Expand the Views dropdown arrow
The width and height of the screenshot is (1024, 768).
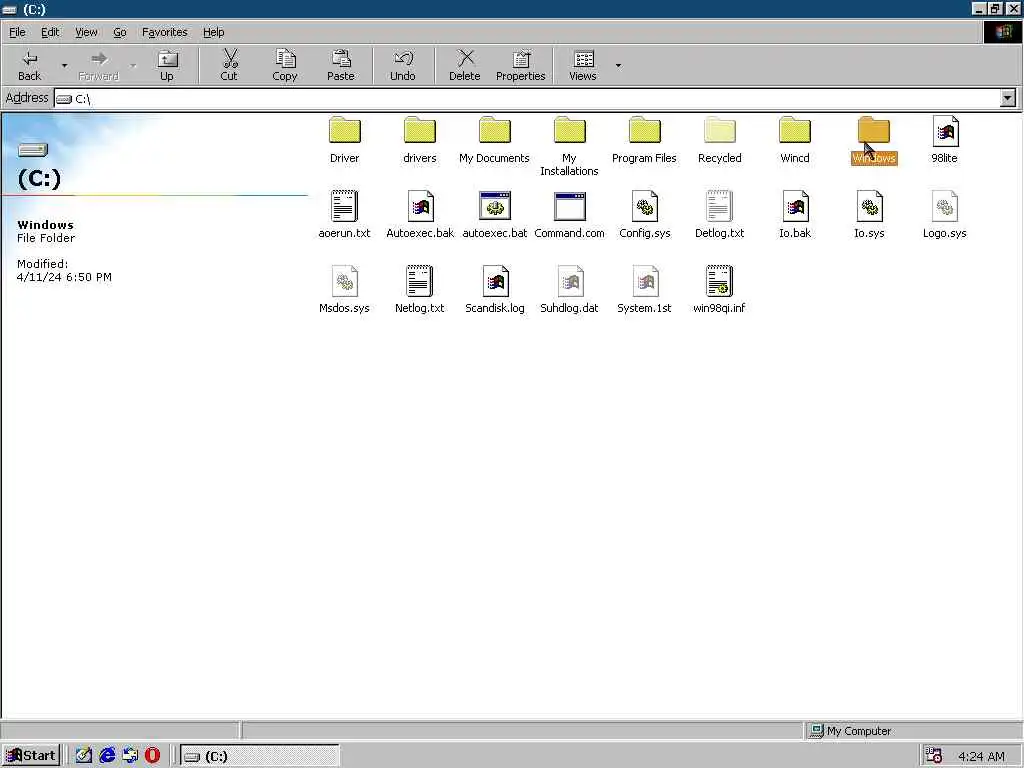pos(618,65)
